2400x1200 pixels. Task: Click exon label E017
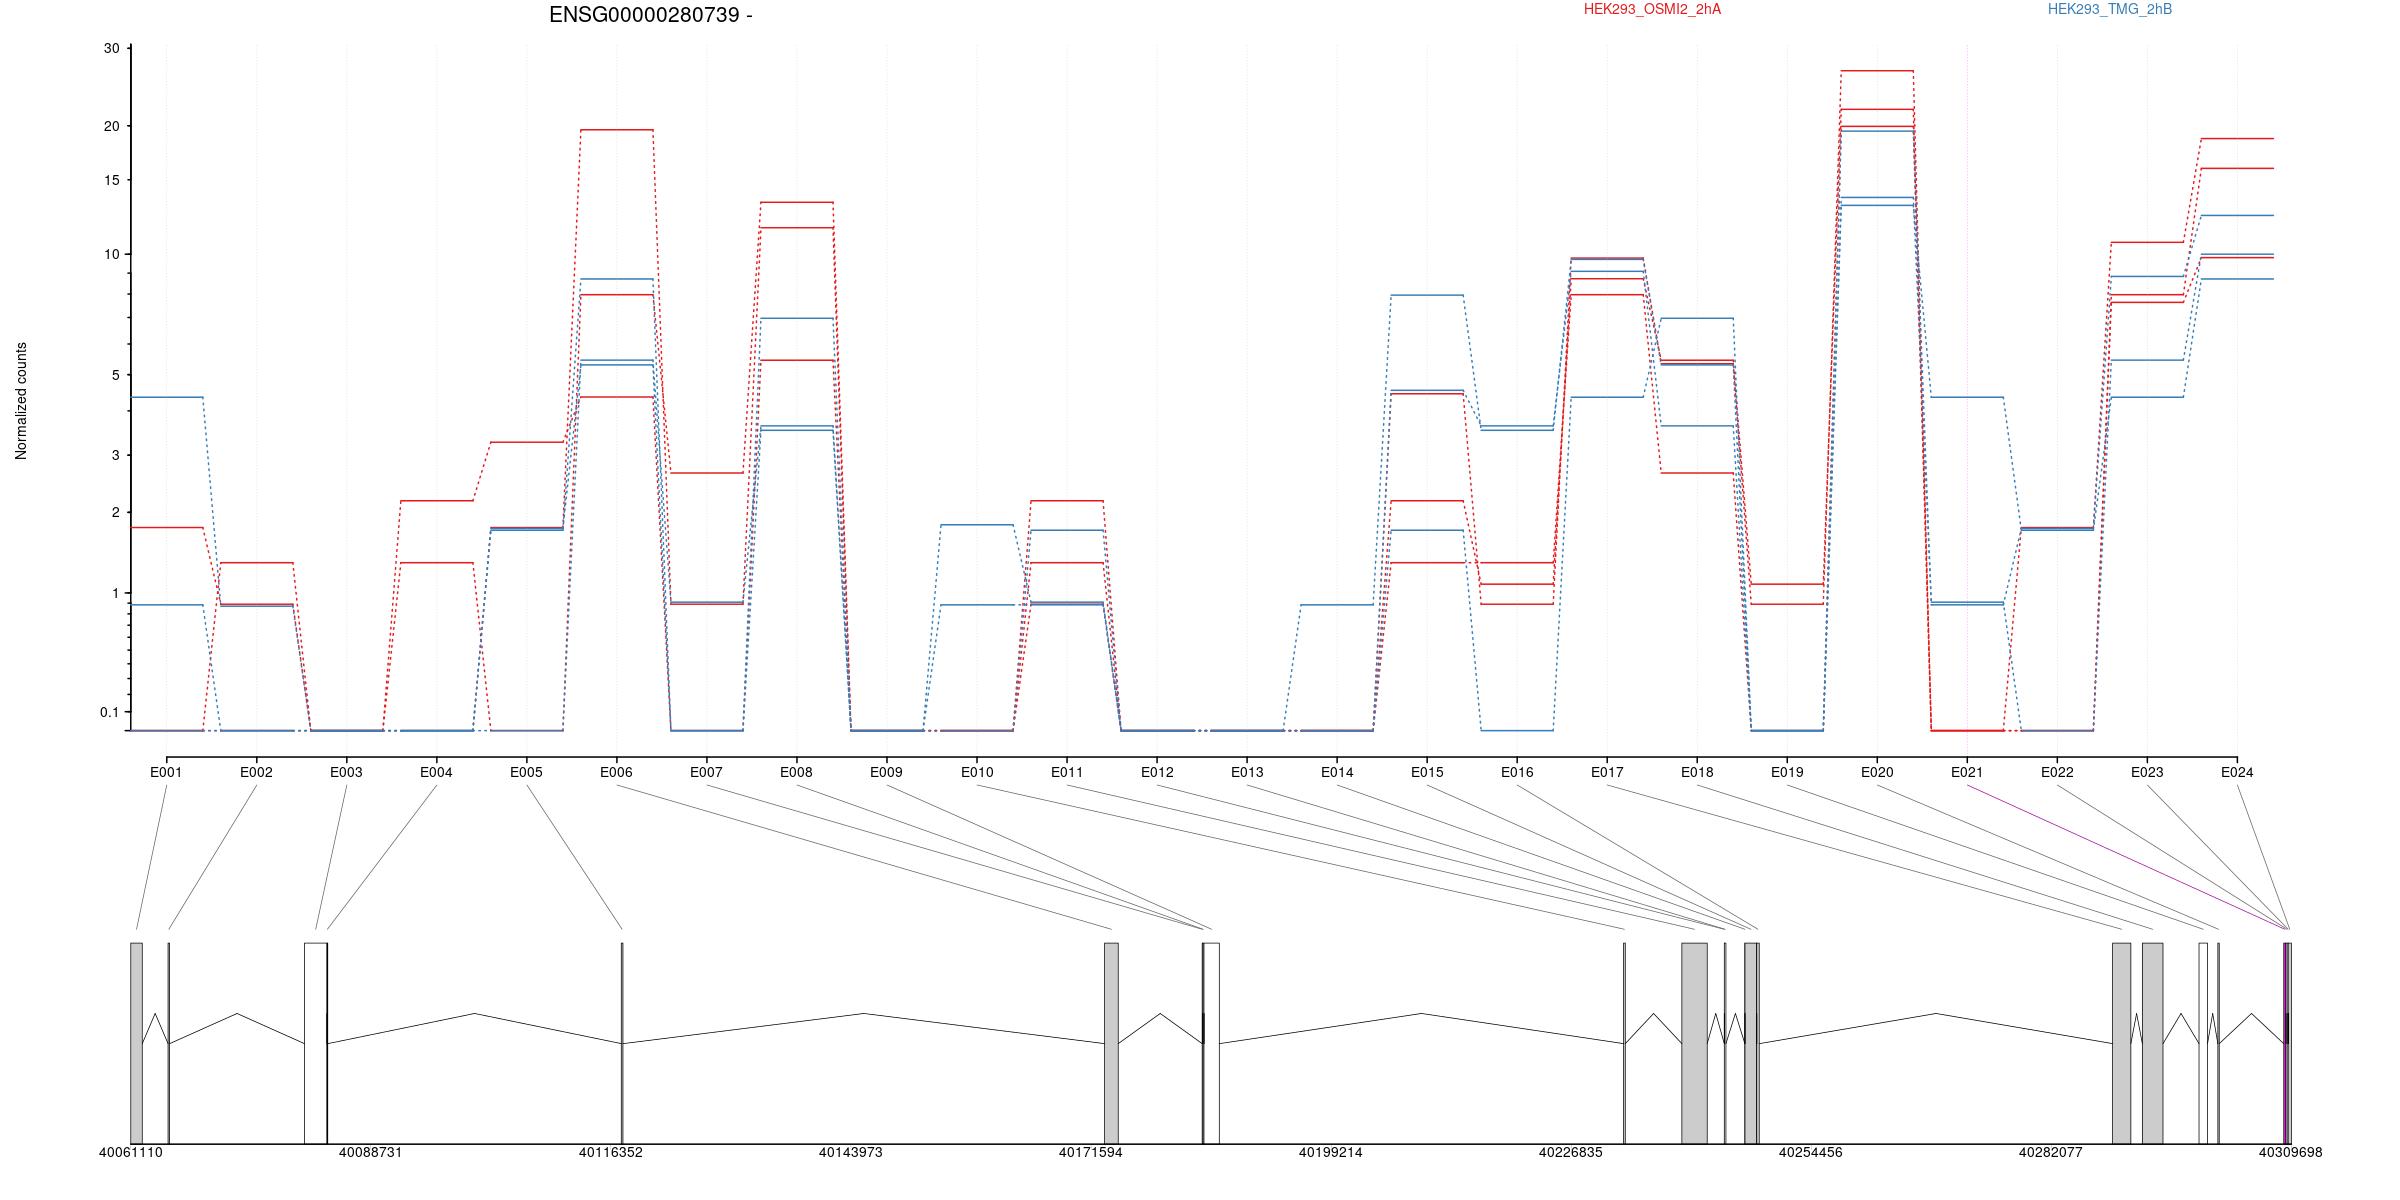click(x=1607, y=772)
